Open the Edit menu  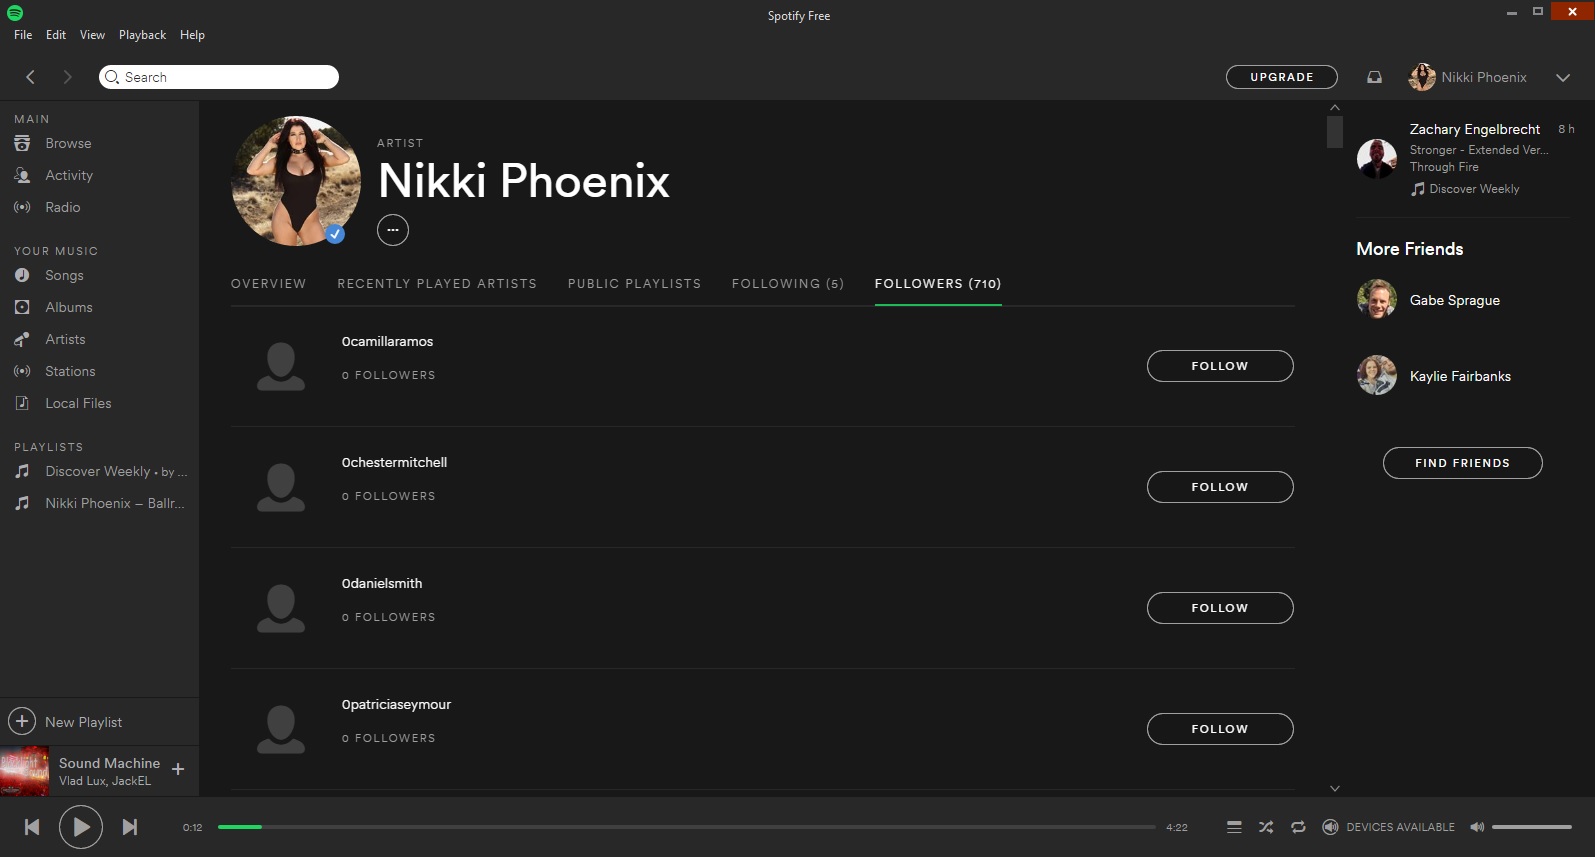[56, 35]
